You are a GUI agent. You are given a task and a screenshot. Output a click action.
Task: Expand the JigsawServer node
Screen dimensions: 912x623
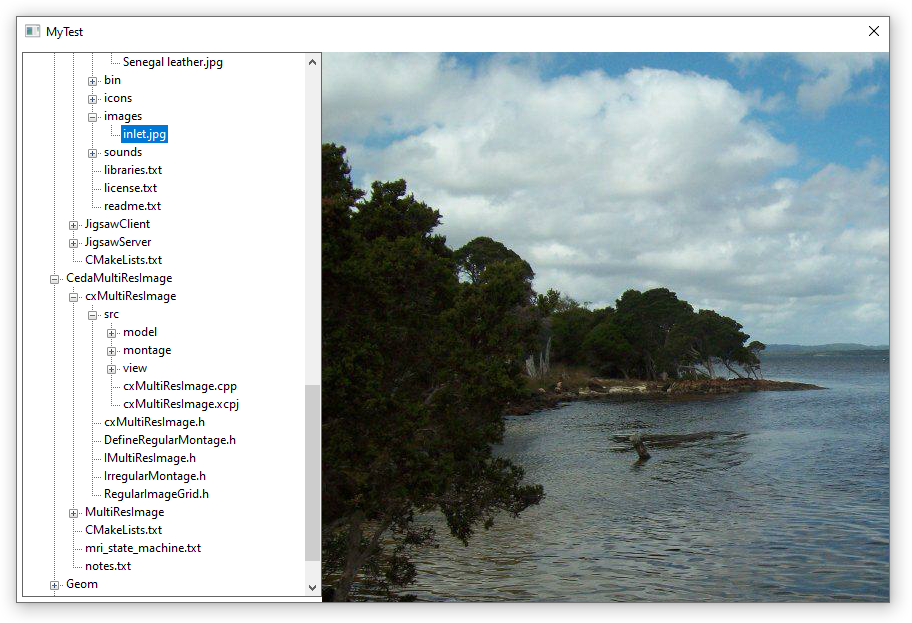pos(73,243)
